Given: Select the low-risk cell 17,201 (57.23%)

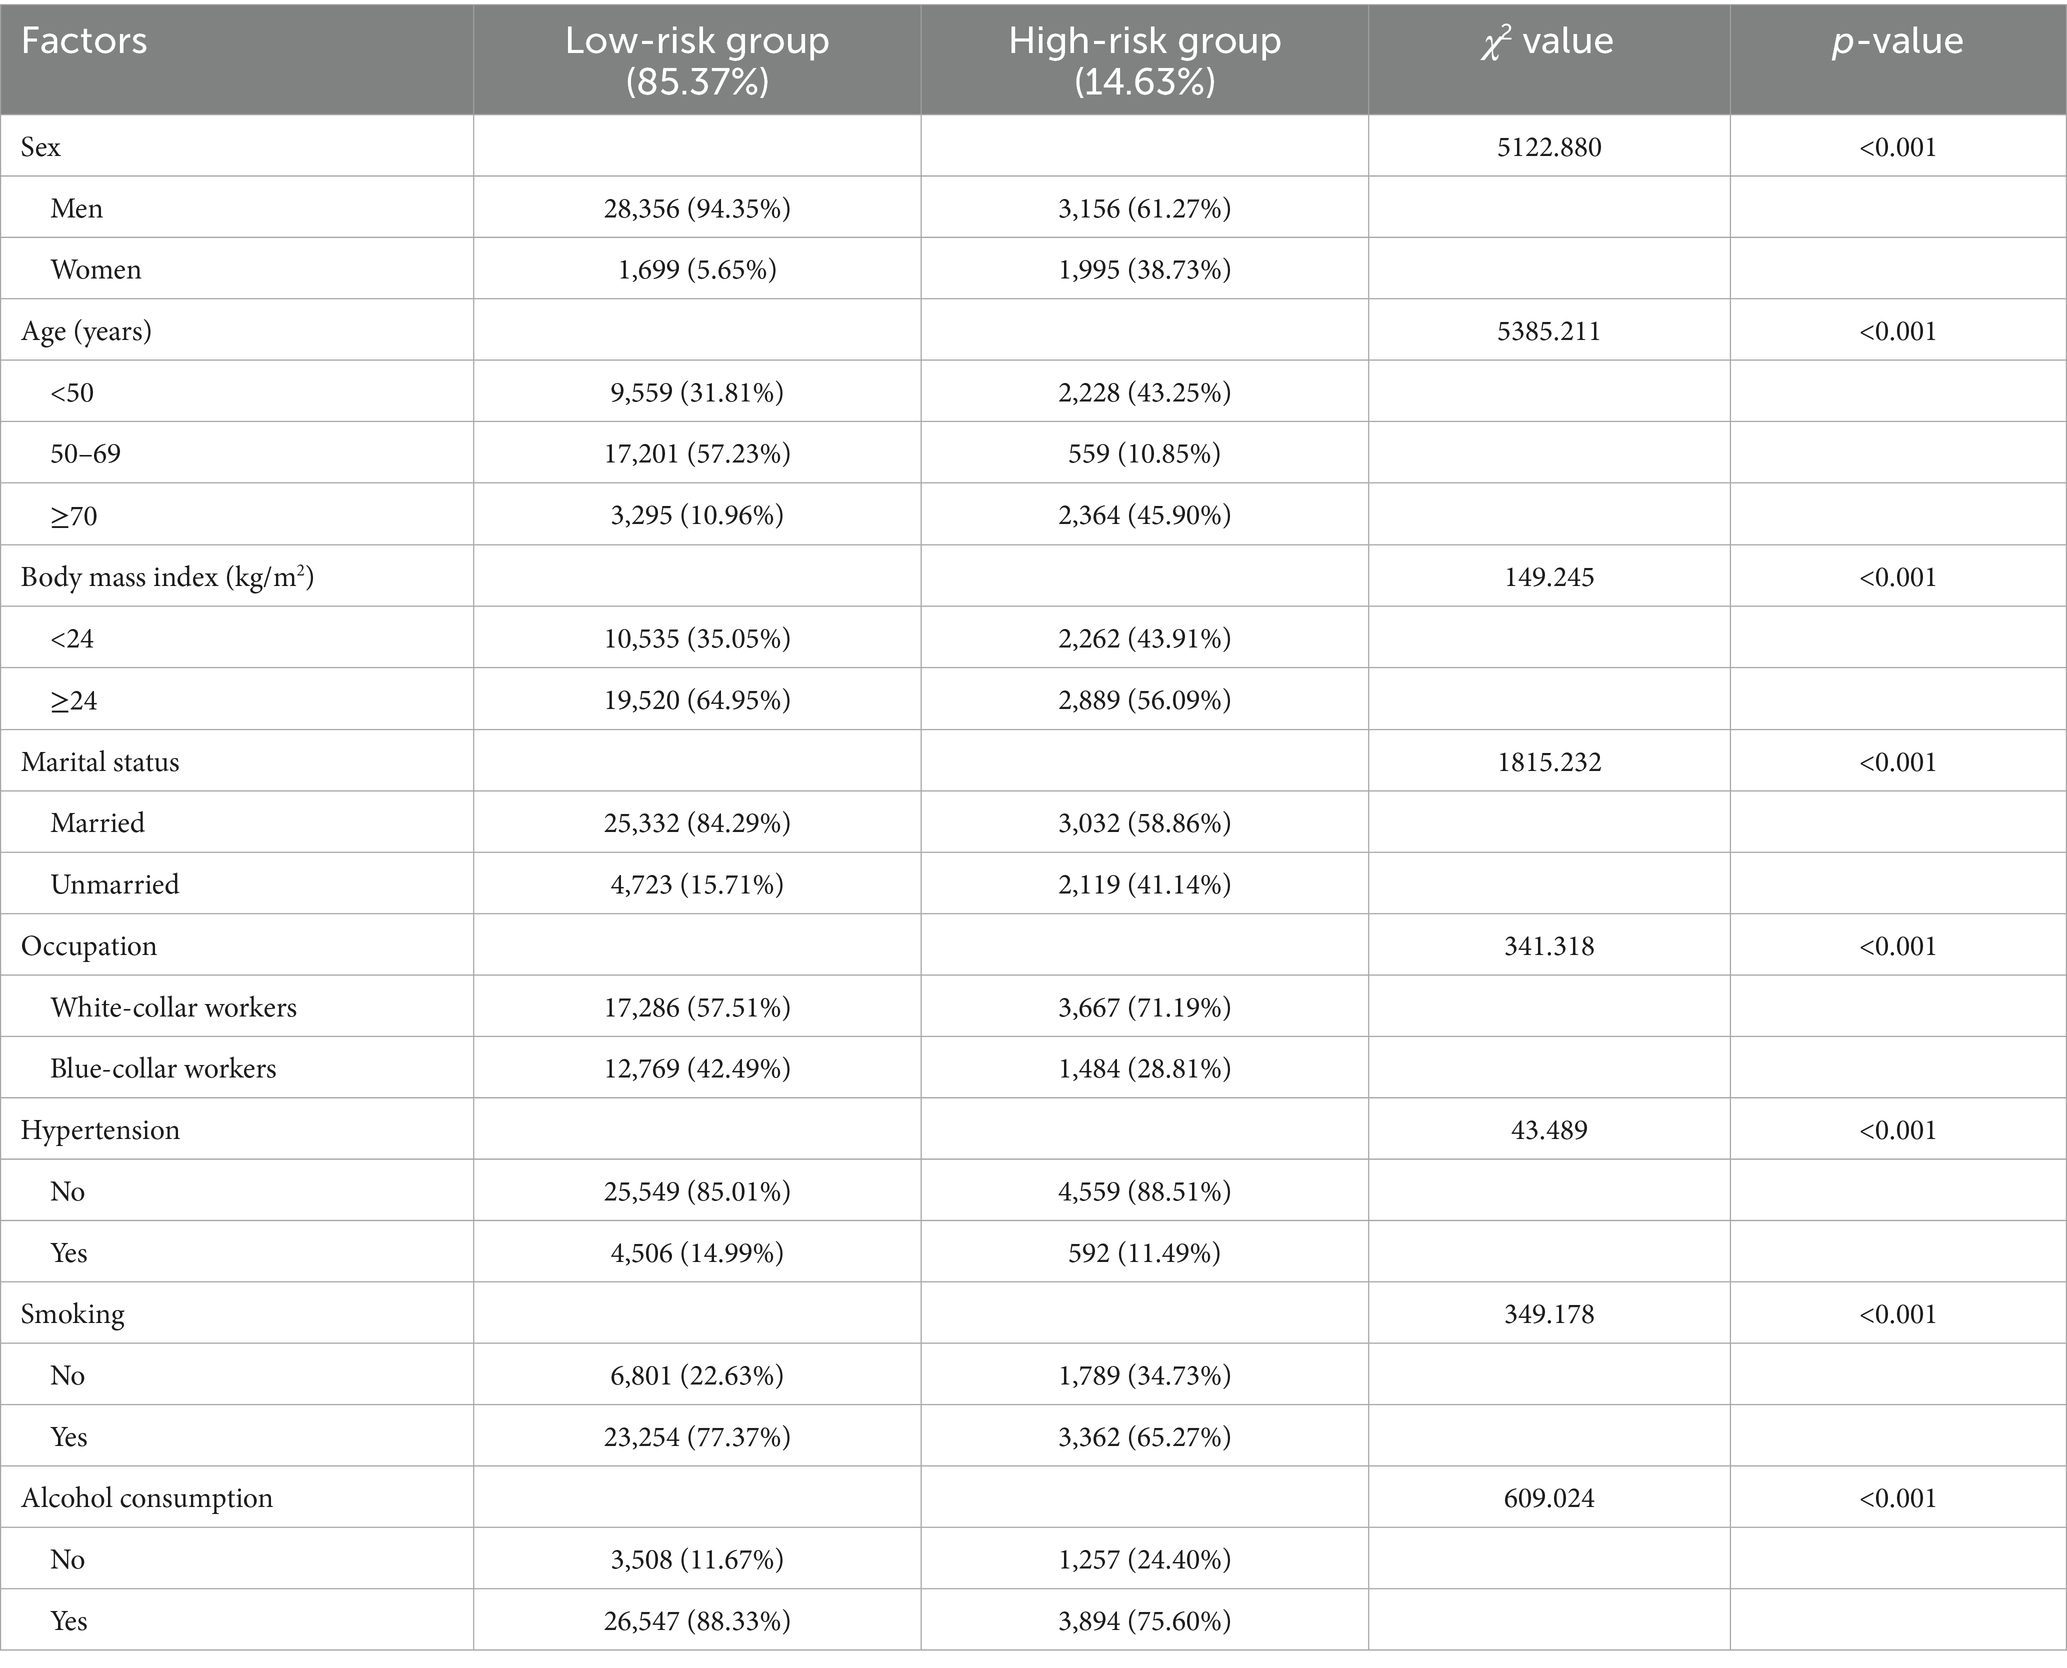Looking at the screenshot, I should tap(697, 454).
